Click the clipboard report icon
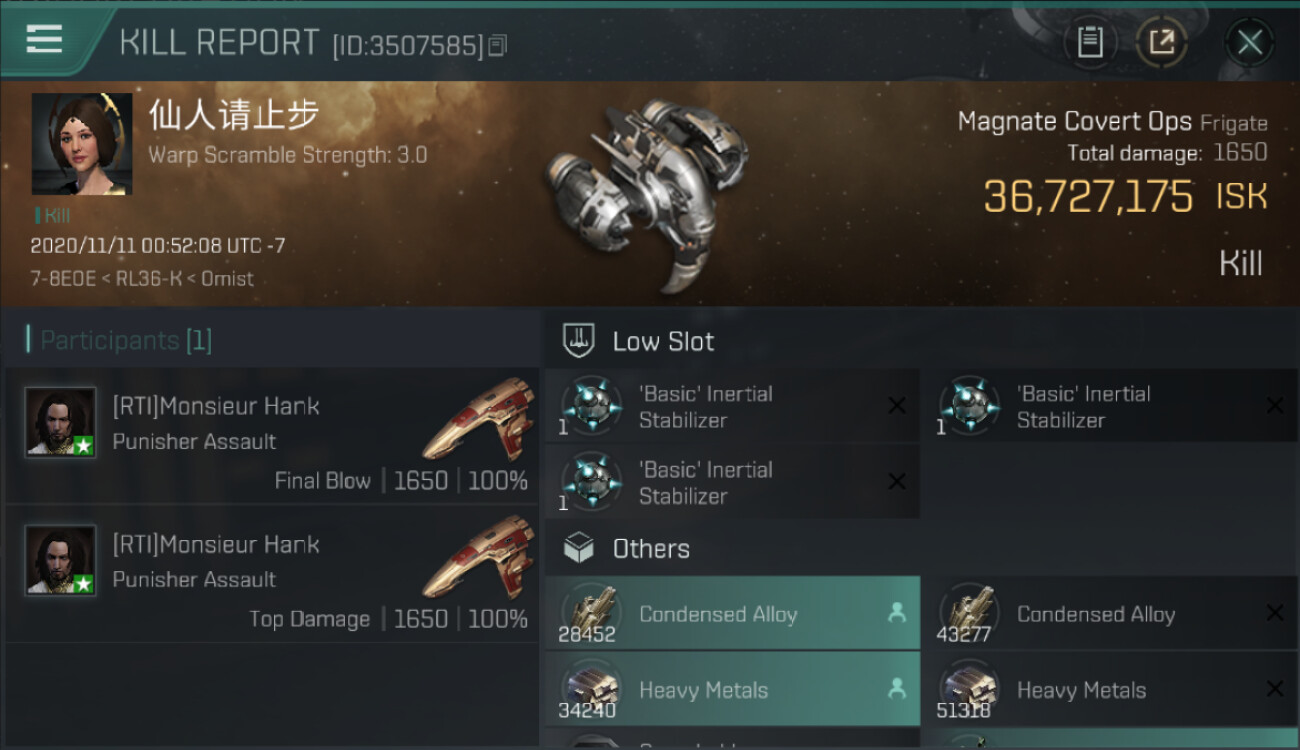 1089,42
